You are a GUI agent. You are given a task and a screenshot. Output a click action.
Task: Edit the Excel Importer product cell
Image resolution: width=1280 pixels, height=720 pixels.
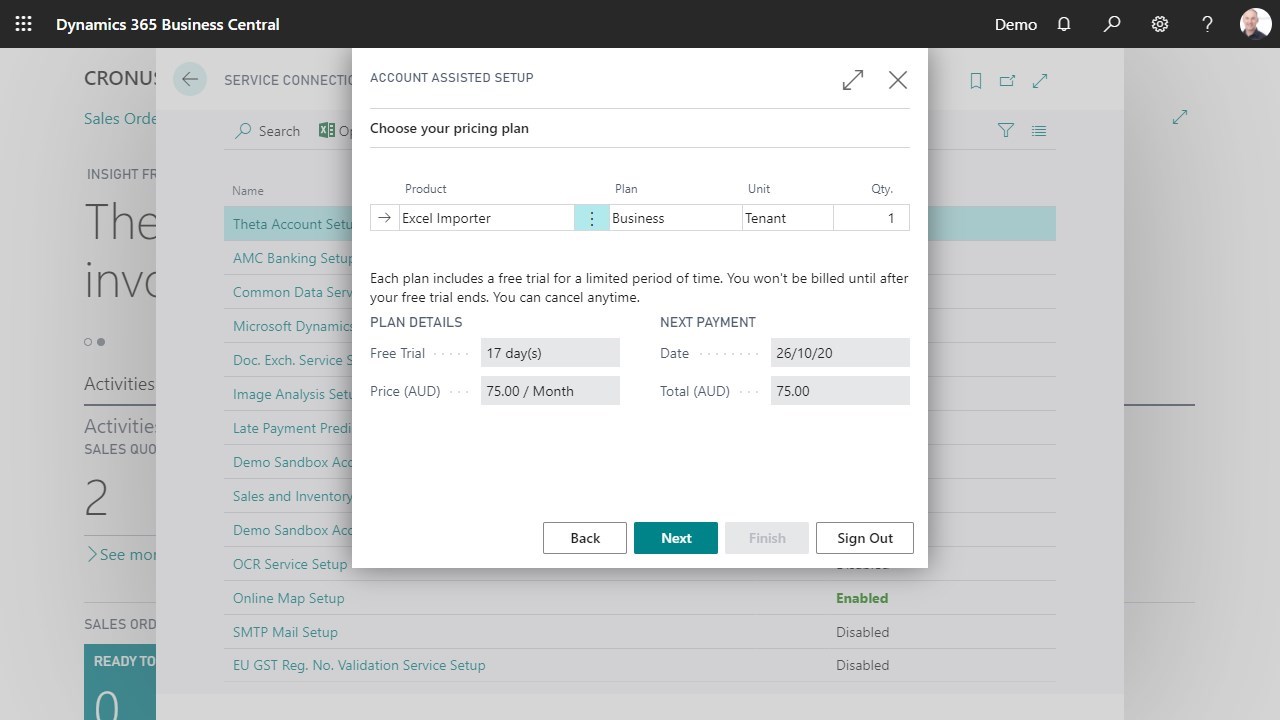pyautogui.click(x=487, y=218)
